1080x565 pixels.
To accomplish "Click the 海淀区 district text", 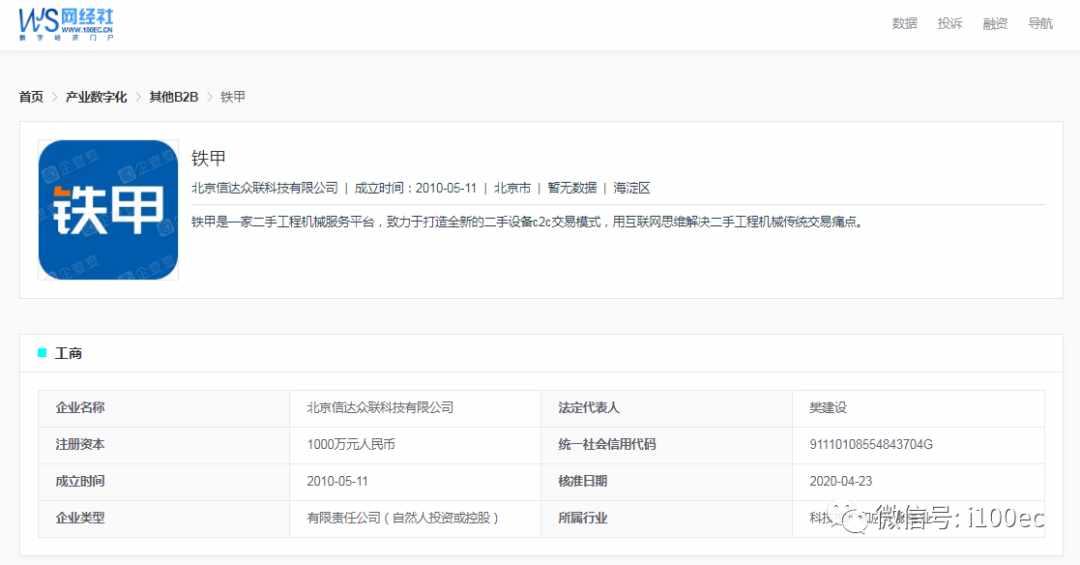I will [632, 188].
